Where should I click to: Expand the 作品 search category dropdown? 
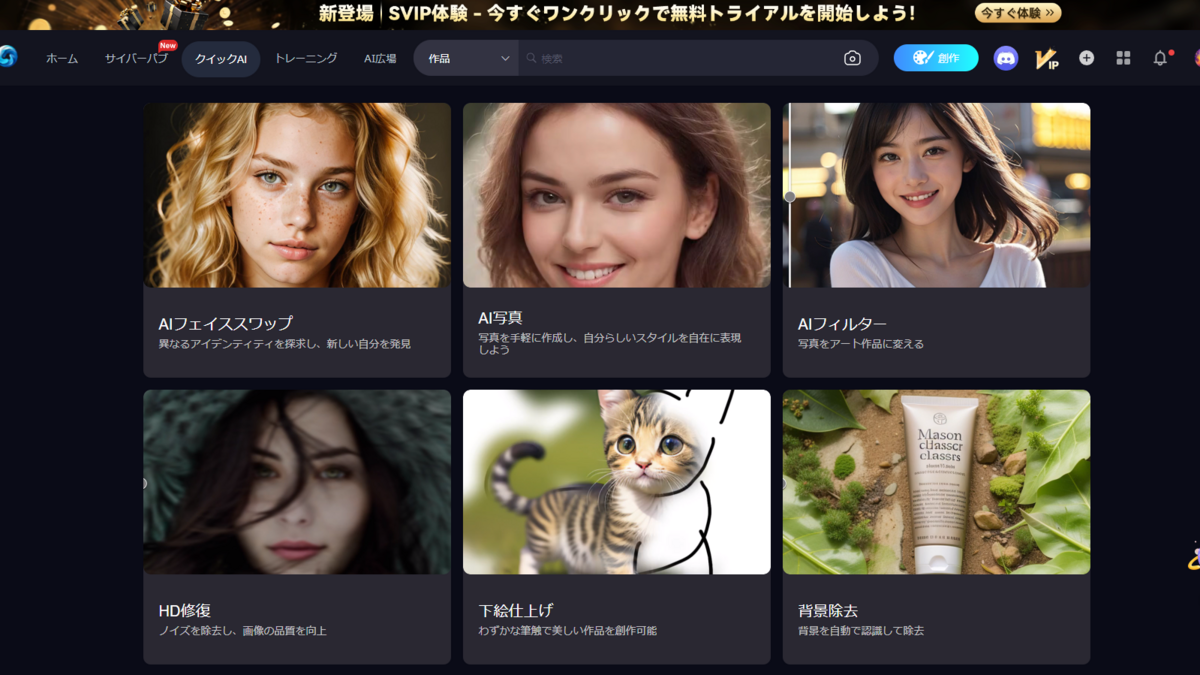pos(468,58)
